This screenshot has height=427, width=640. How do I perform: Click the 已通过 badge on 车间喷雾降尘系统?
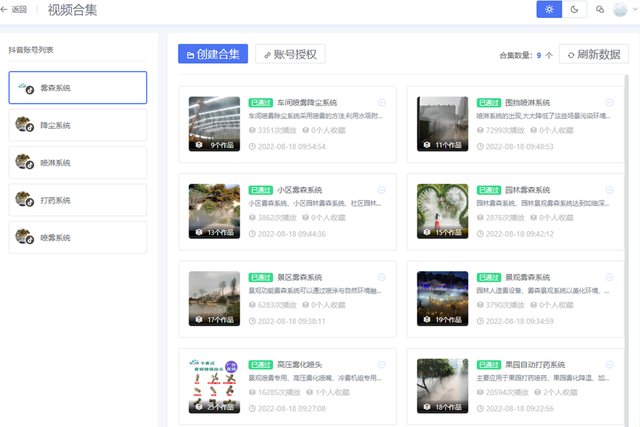260,102
